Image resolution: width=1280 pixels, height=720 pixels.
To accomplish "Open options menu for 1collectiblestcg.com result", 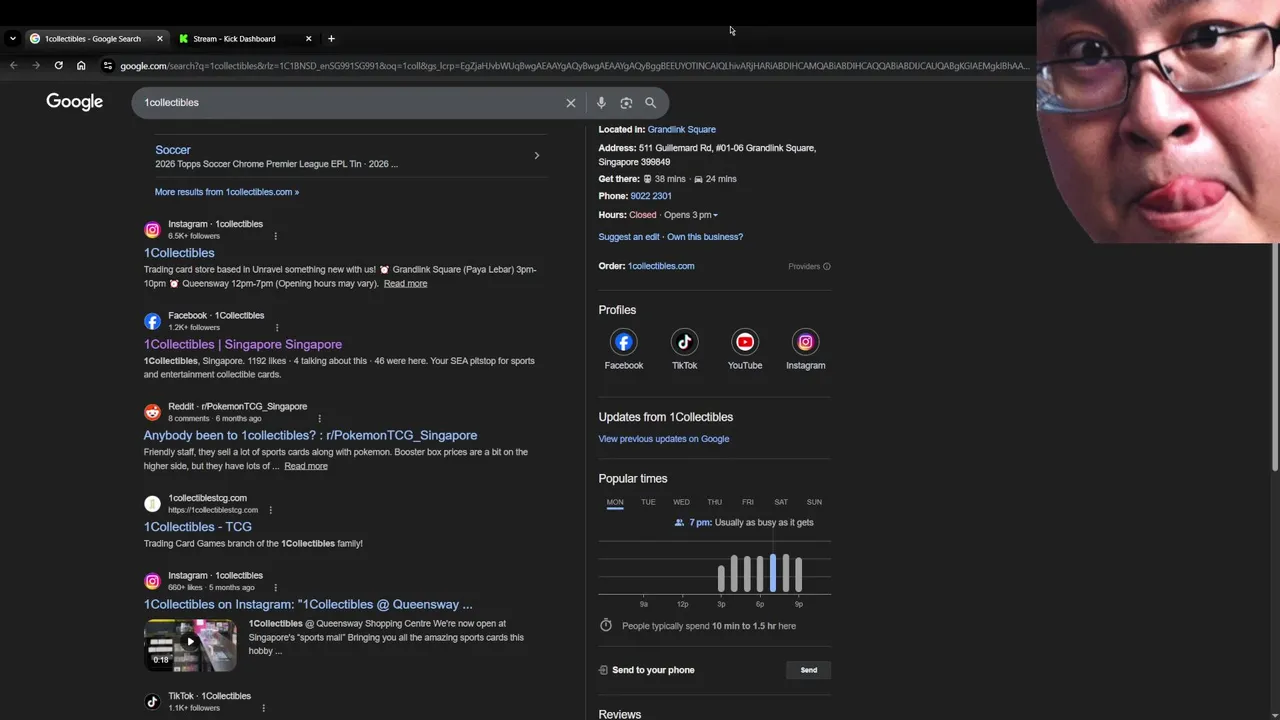I will [270, 510].
